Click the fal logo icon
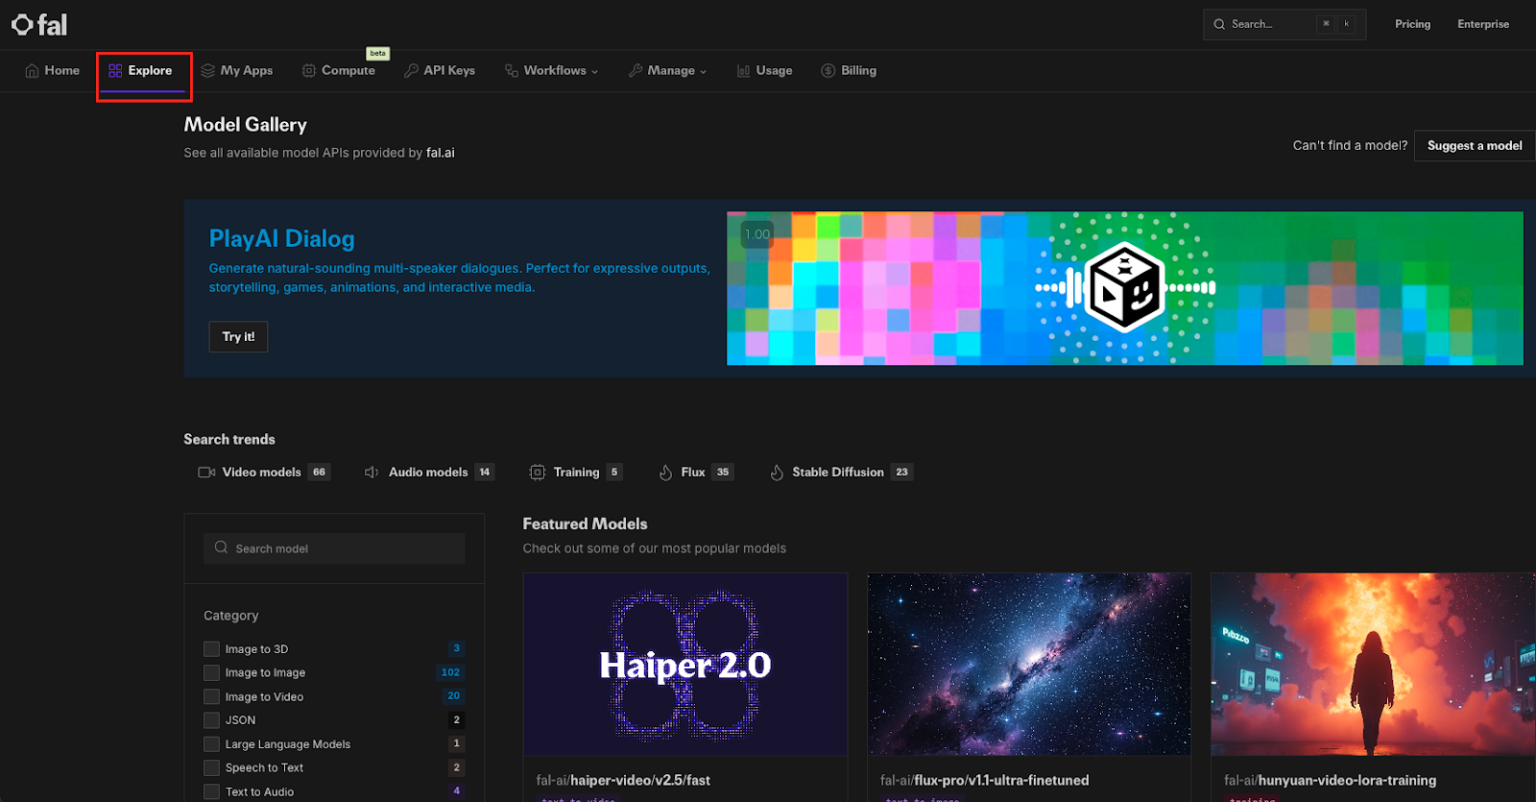The height and width of the screenshot is (802, 1536). click(x=22, y=25)
